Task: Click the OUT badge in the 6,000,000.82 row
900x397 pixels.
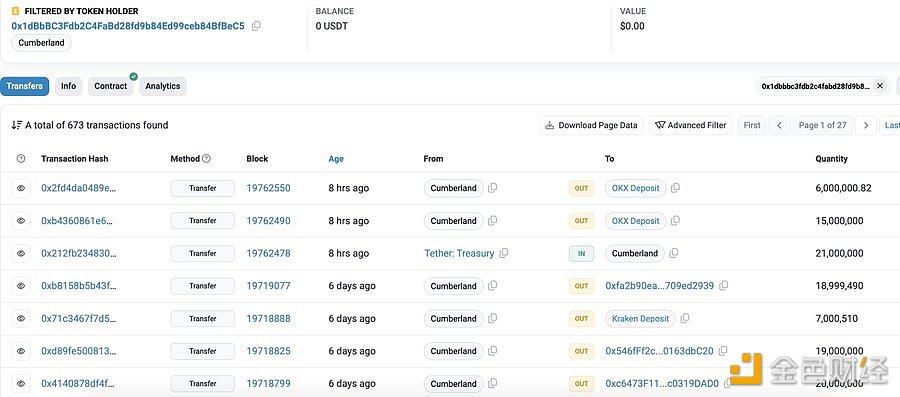Action: (581, 188)
